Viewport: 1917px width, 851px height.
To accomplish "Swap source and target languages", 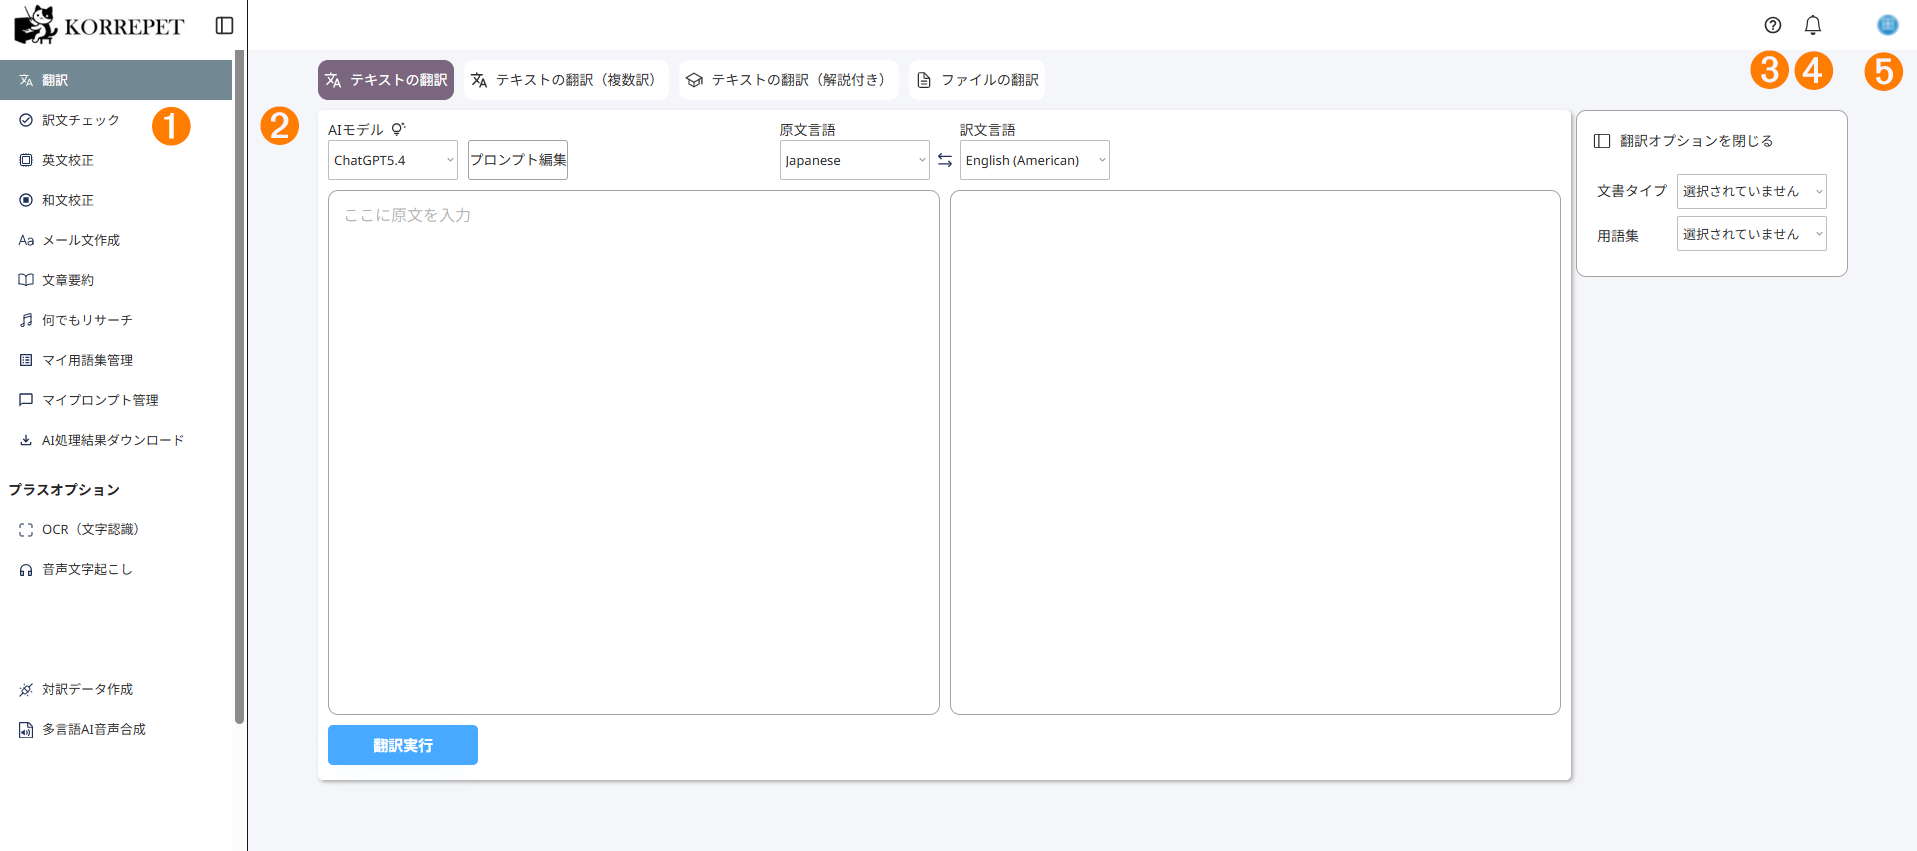I will point(945,160).
